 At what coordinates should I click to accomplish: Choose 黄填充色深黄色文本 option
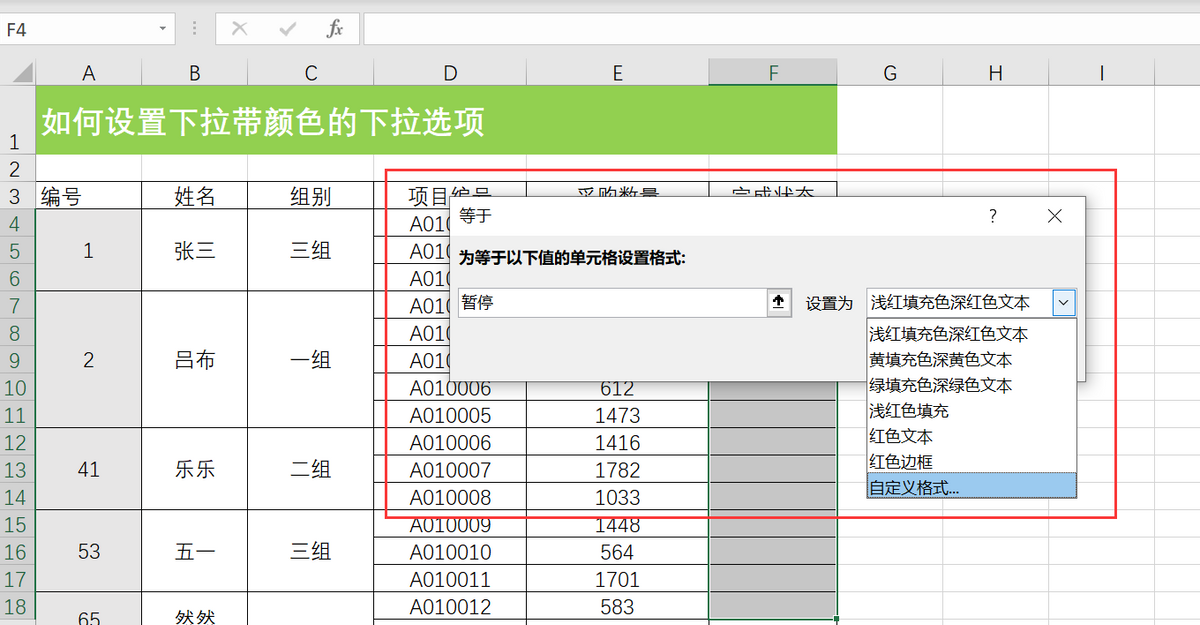971,360
